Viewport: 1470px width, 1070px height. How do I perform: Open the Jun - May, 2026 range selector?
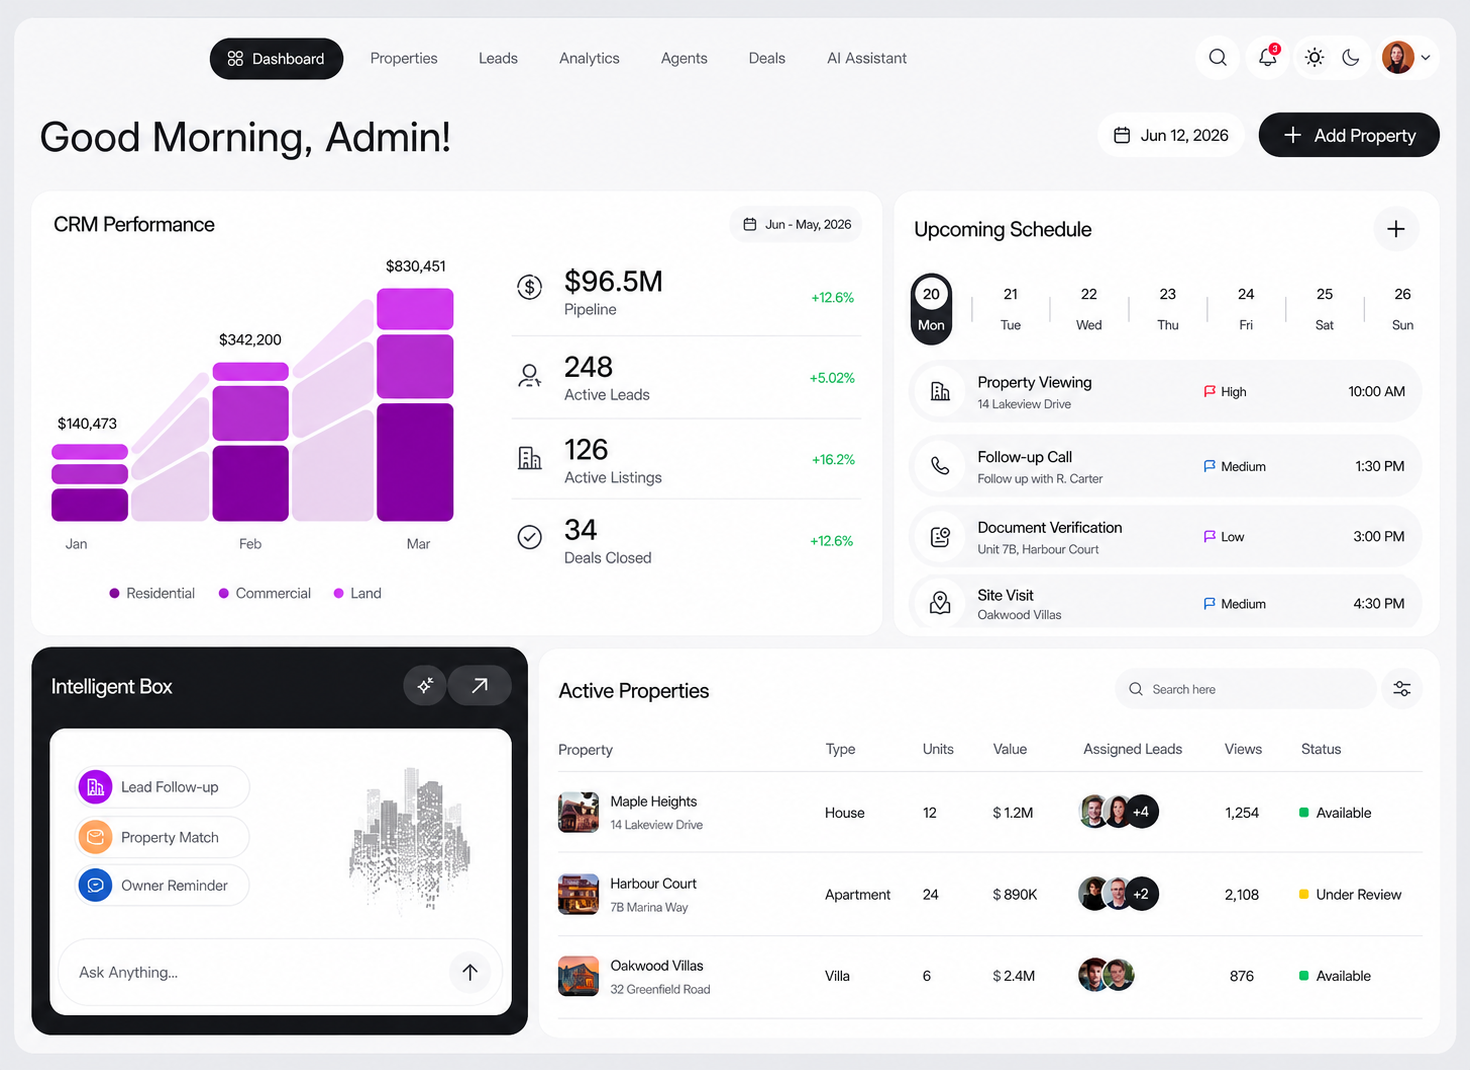click(796, 224)
